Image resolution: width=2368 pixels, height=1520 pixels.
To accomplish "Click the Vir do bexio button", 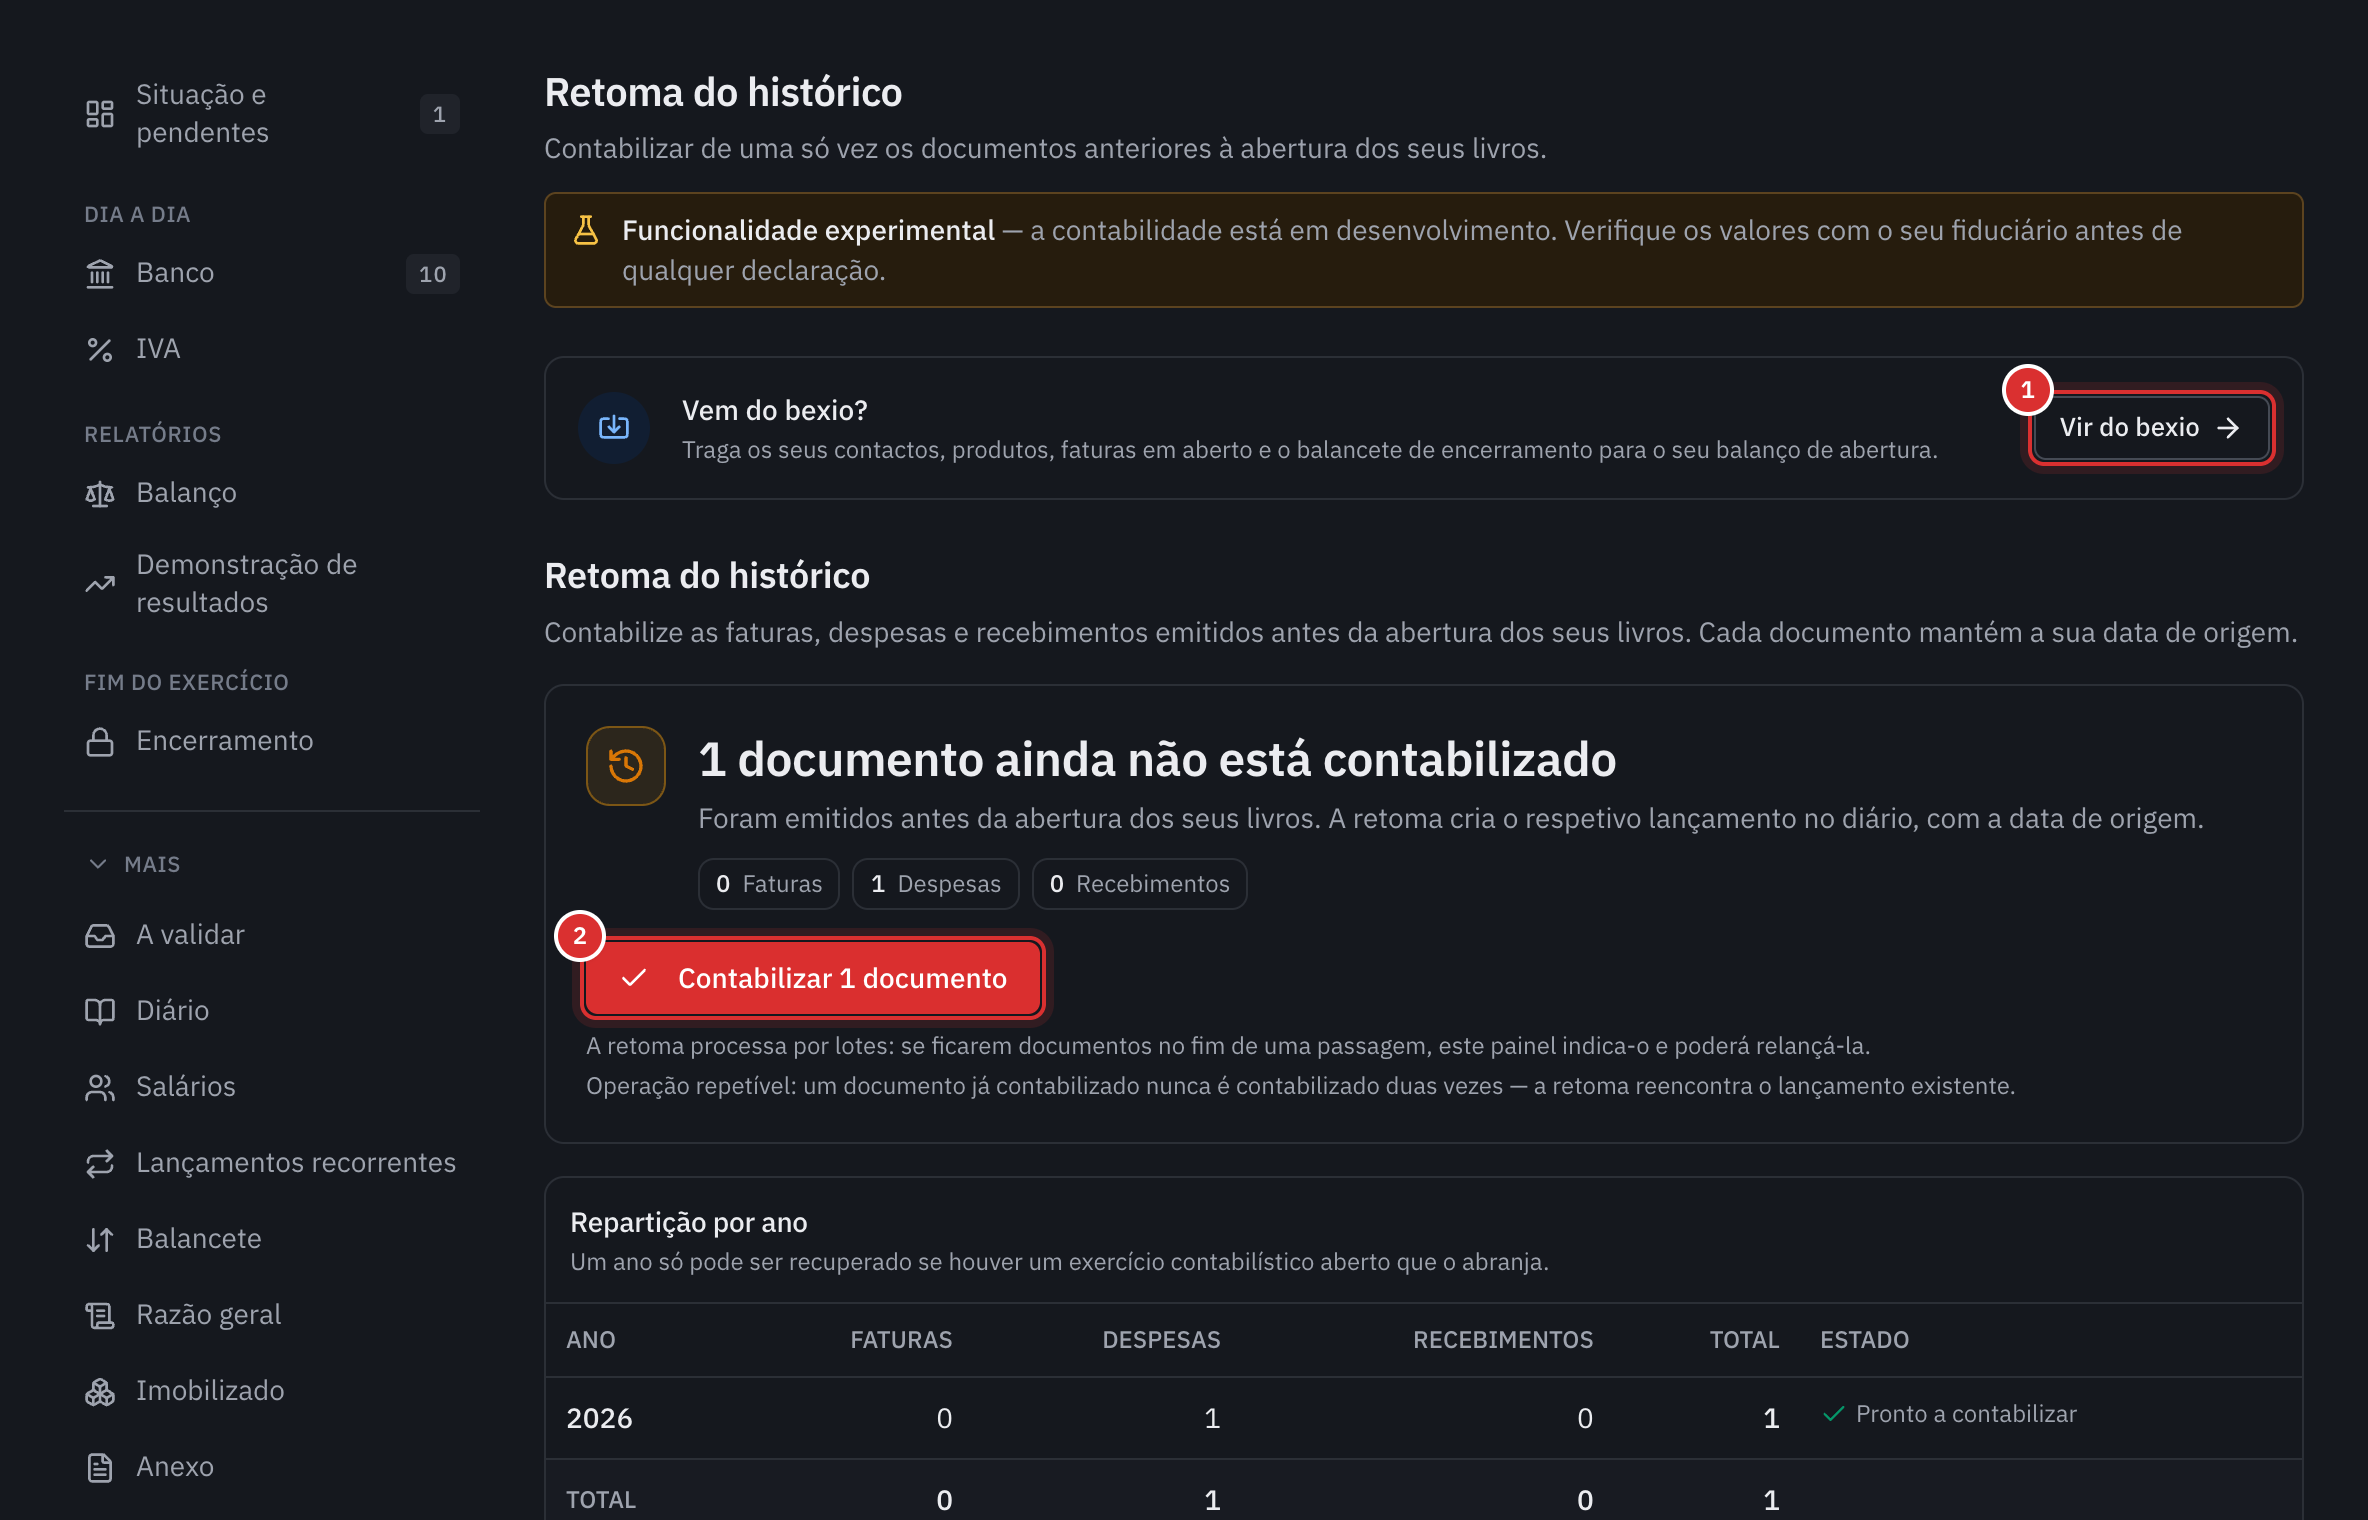I will [2151, 428].
